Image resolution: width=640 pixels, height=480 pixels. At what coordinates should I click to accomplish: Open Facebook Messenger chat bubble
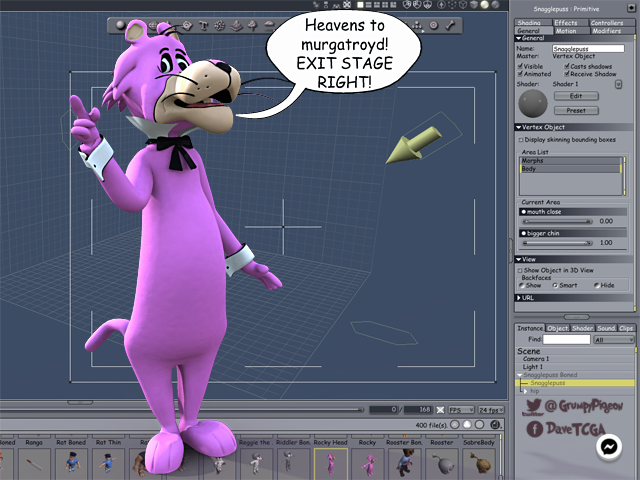coord(609,447)
